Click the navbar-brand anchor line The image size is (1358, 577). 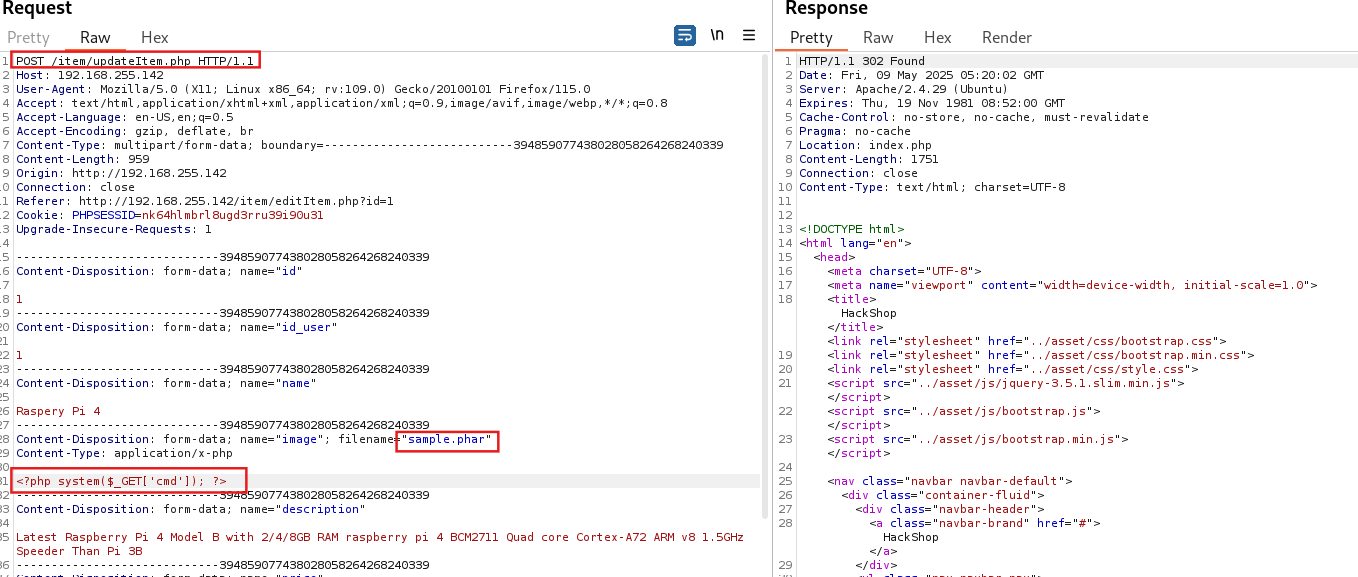coord(985,523)
